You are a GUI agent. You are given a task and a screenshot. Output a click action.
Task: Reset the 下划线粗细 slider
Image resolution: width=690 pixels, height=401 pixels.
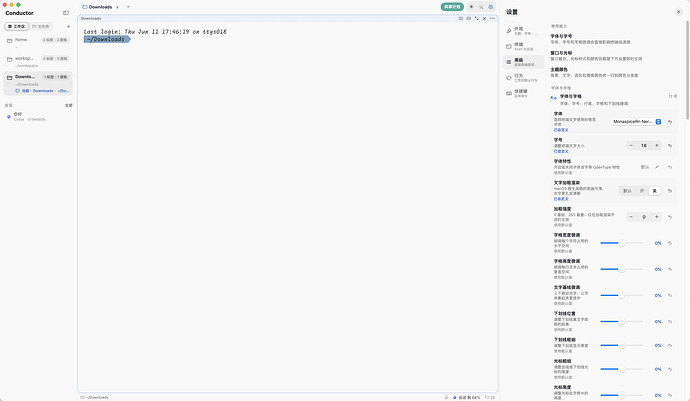click(670, 346)
